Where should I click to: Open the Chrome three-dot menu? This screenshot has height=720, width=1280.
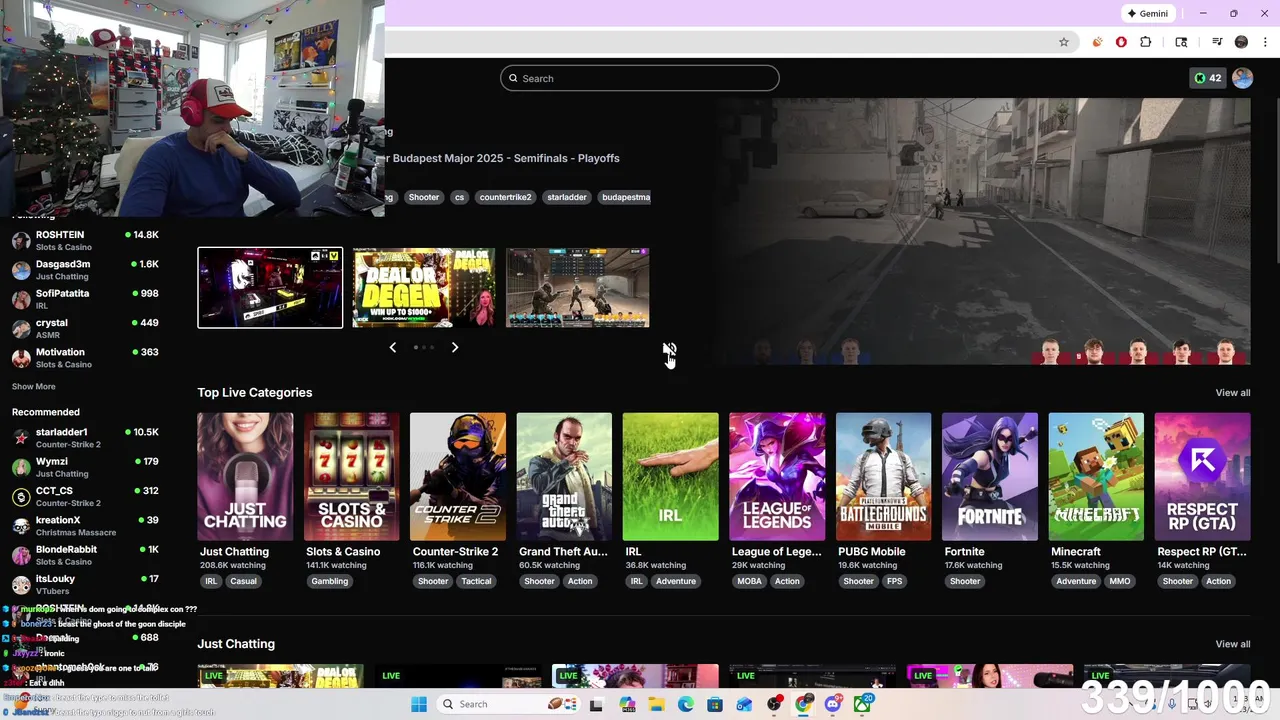click(x=1266, y=42)
